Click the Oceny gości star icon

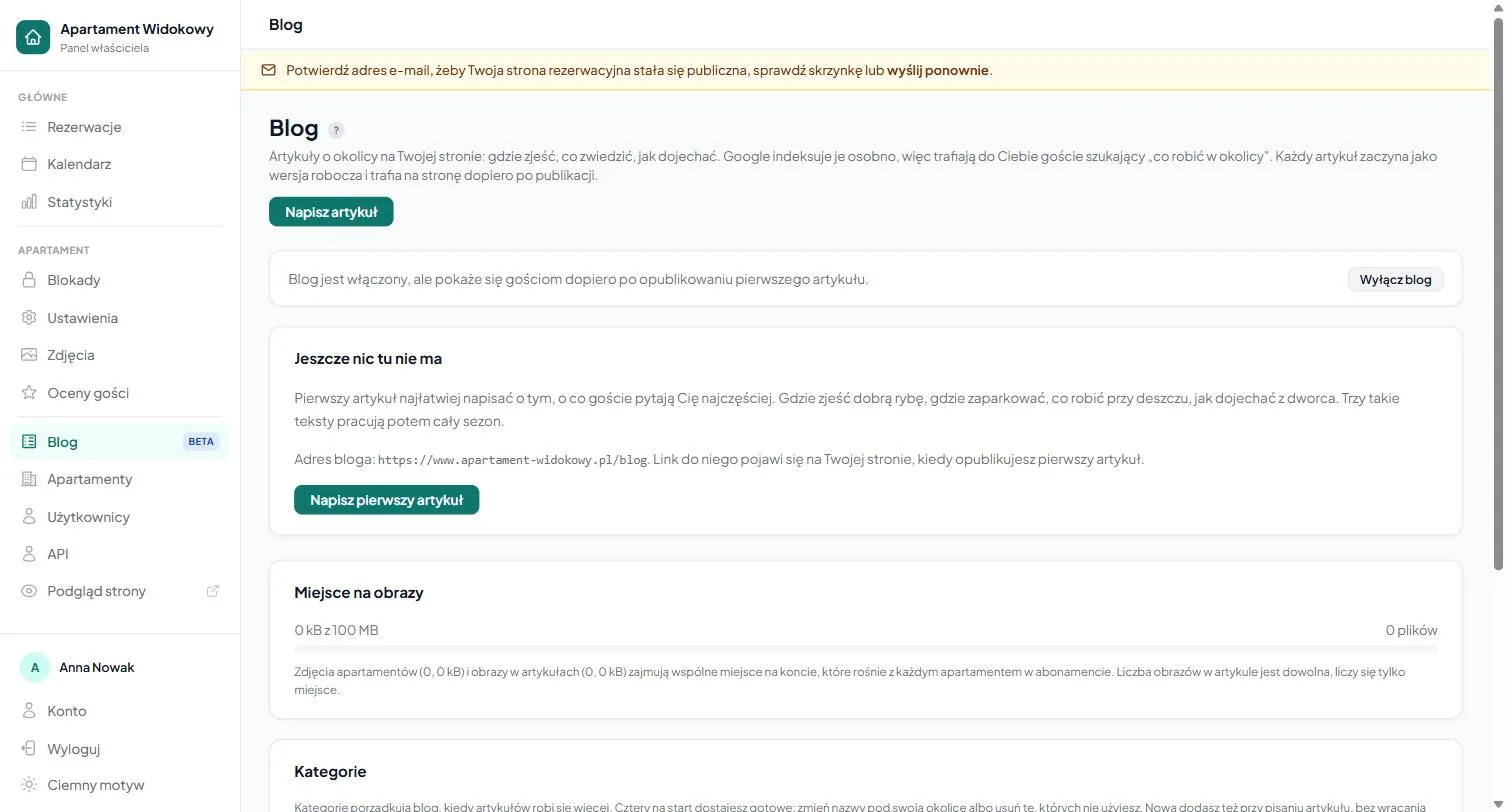pyautogui.click(x=29, y=393)
